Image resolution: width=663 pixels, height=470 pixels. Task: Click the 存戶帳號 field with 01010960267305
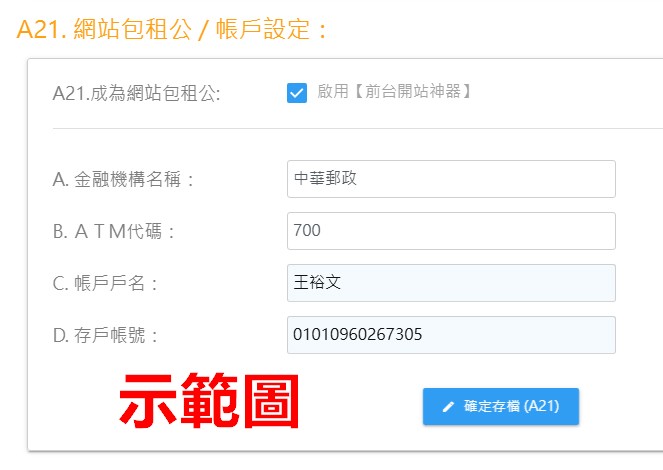pos(451,335)
